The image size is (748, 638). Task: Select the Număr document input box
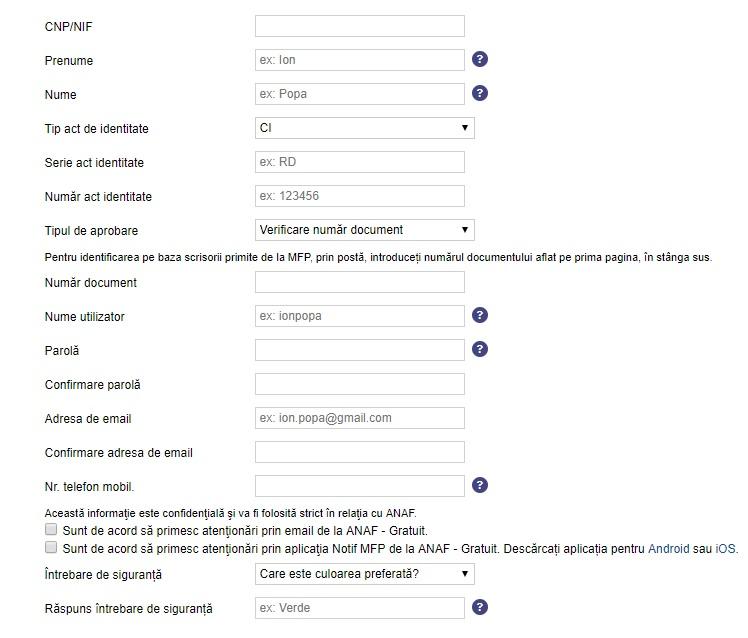(x=360, y=282)
